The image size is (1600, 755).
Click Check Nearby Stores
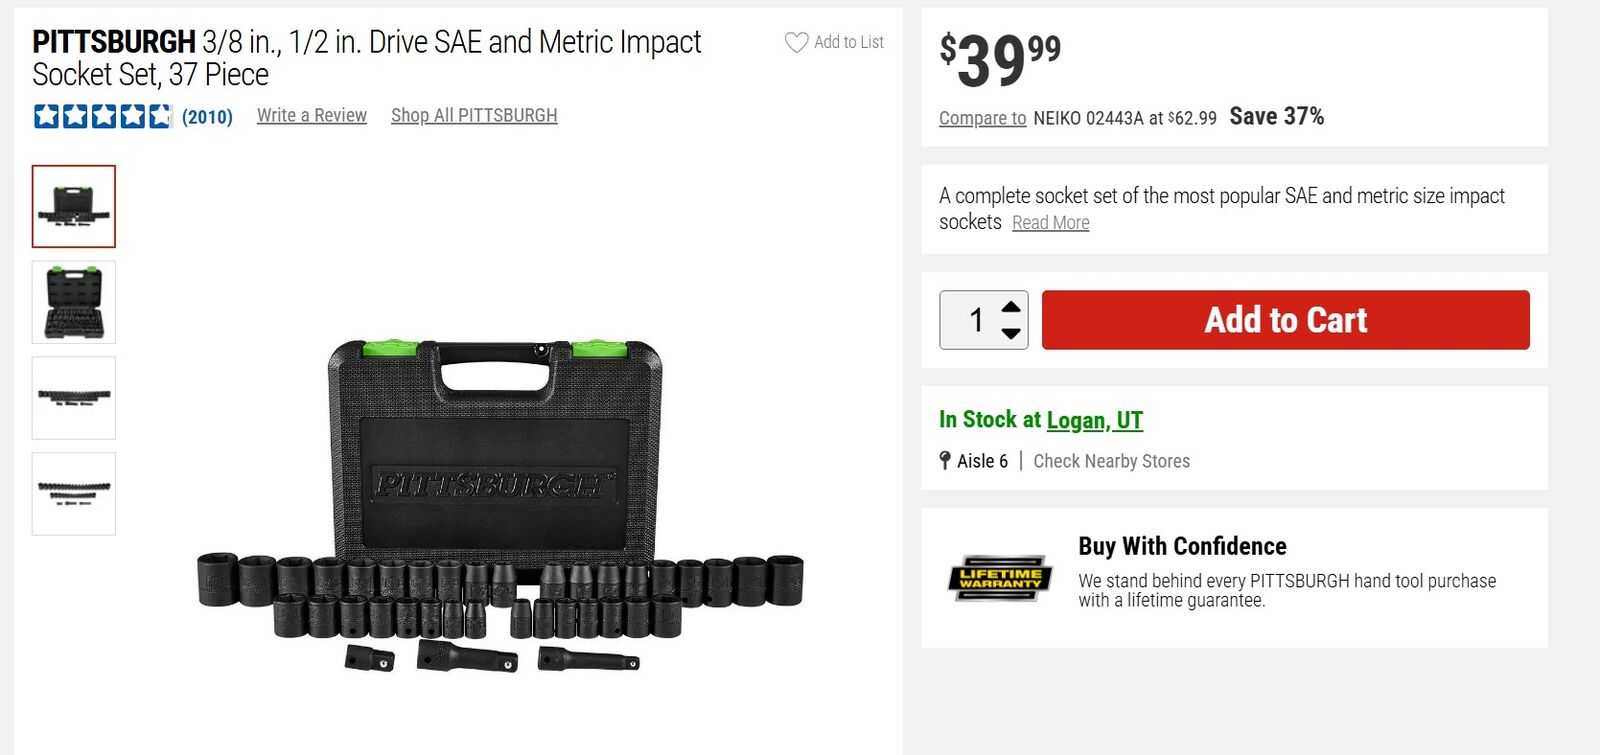(1111, 461)
